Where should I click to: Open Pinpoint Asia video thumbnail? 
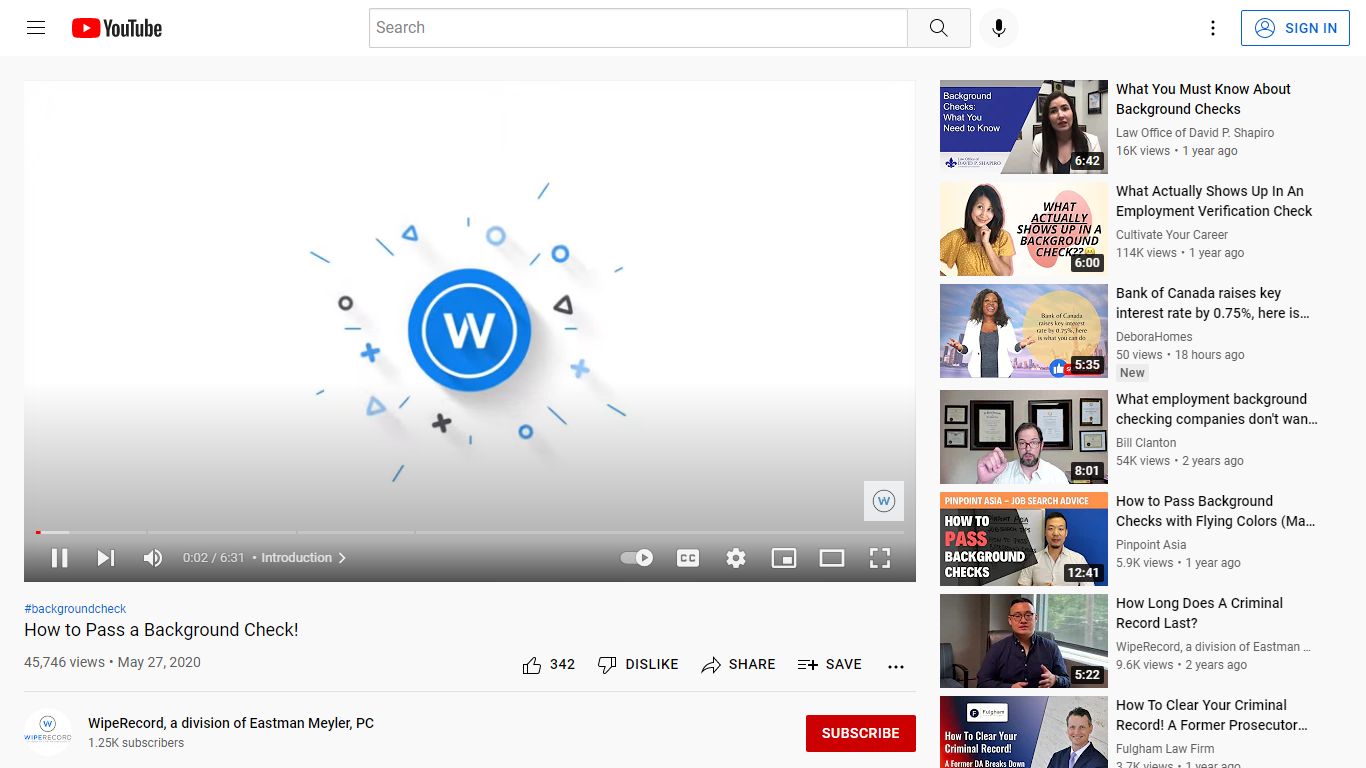[x=1024, y=539]
